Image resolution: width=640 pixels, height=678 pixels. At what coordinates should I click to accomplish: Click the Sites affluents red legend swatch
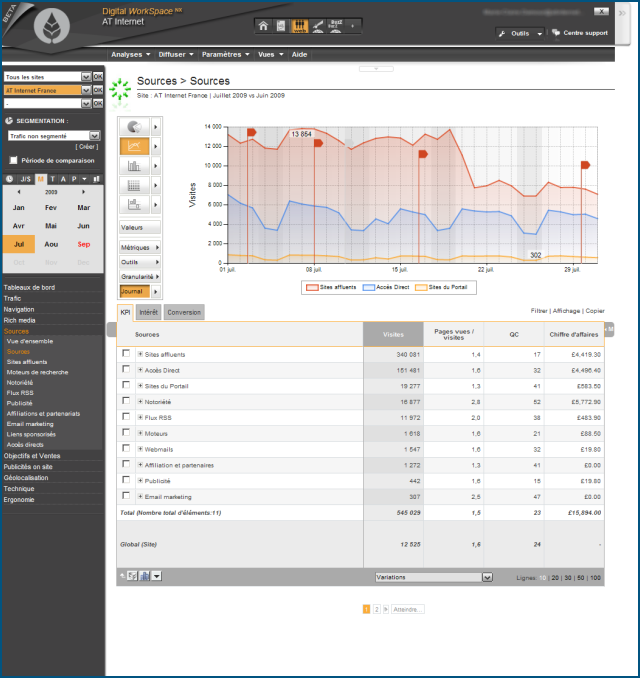click(x=312, y=288)
